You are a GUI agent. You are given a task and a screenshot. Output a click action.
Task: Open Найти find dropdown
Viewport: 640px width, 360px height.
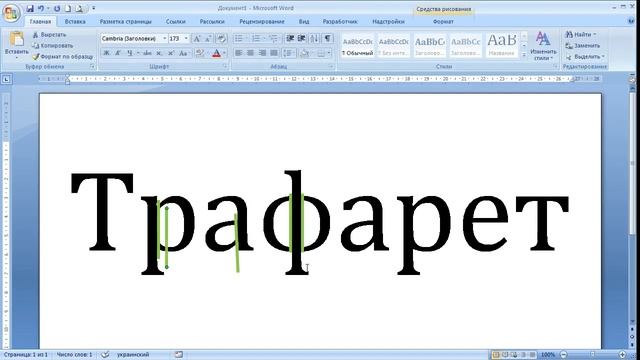(x=580, y=35)
